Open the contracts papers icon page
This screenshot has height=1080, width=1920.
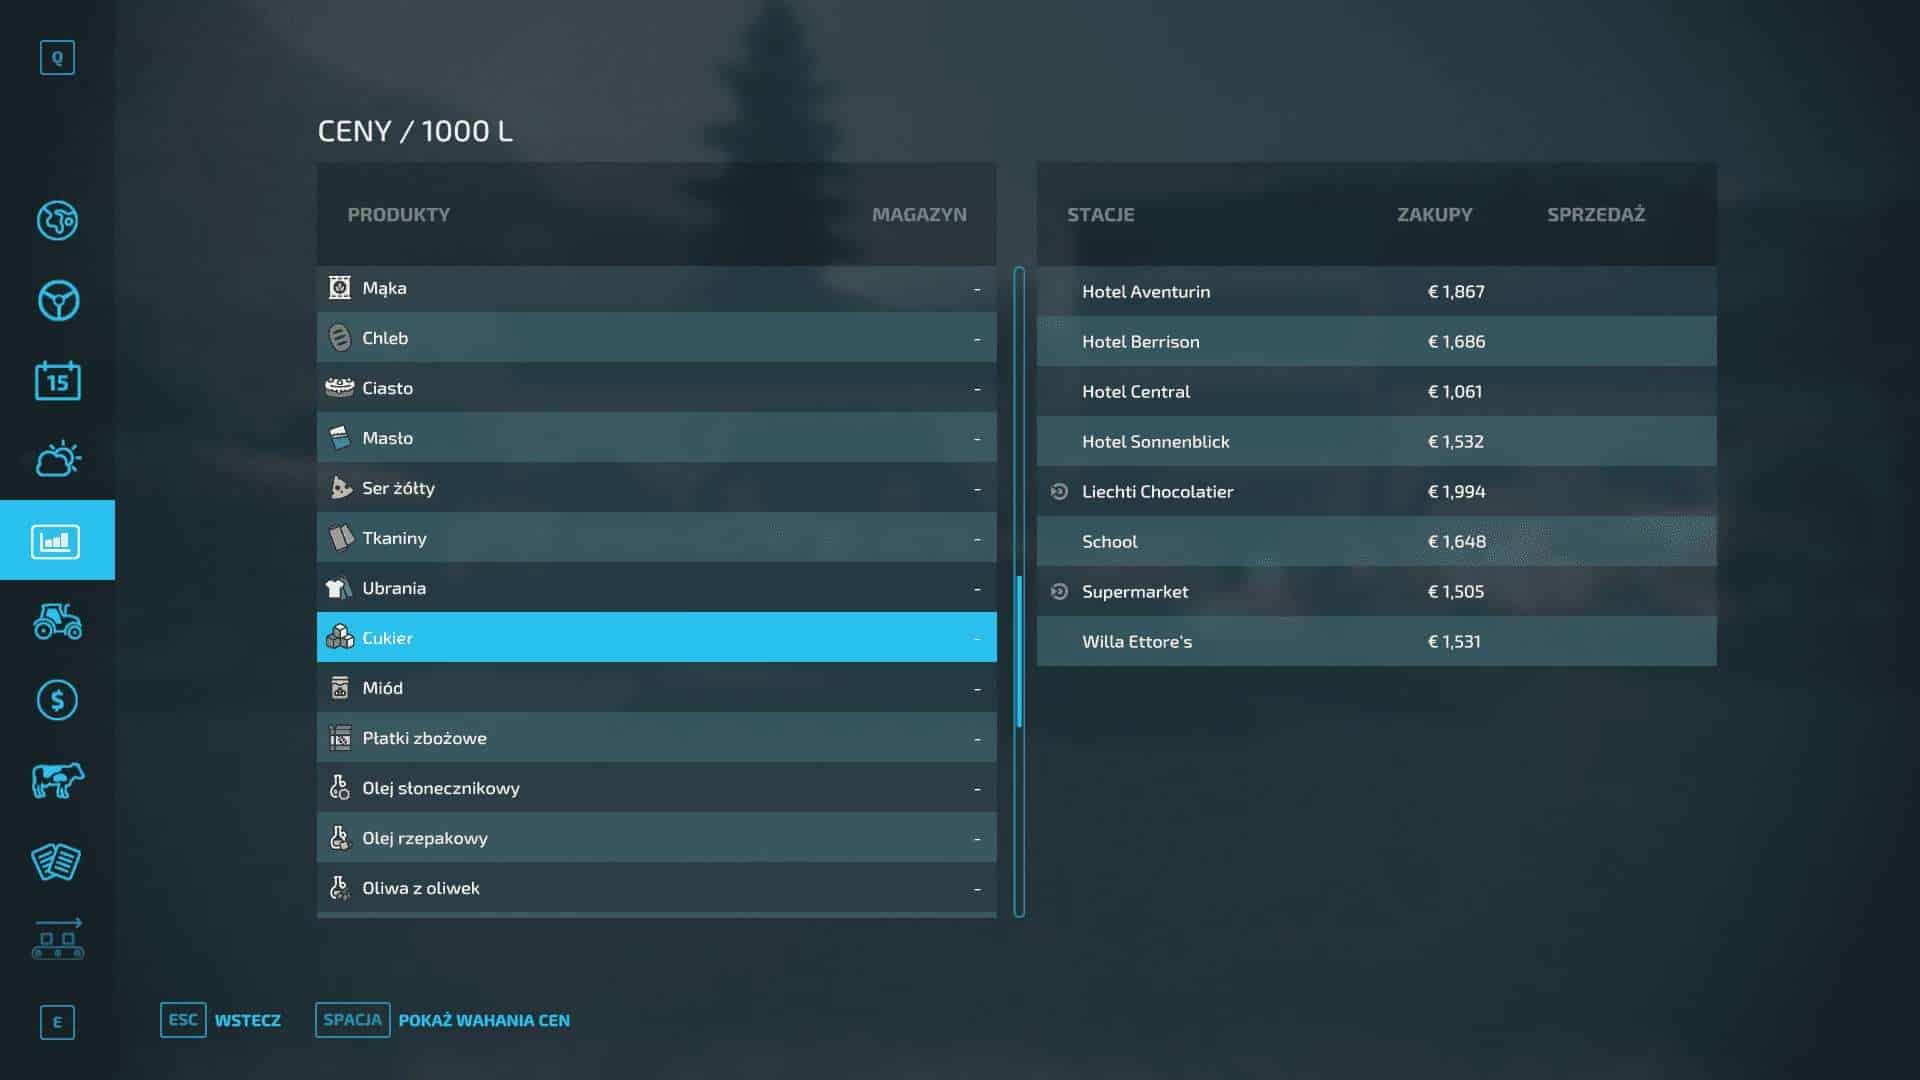point(57,861)
